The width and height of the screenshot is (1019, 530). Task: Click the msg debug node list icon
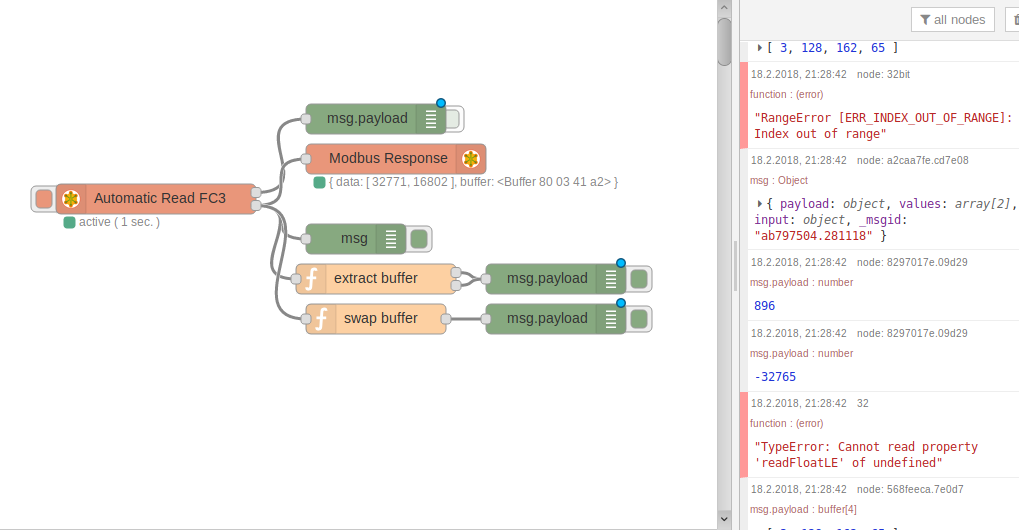tap(391, 239)
